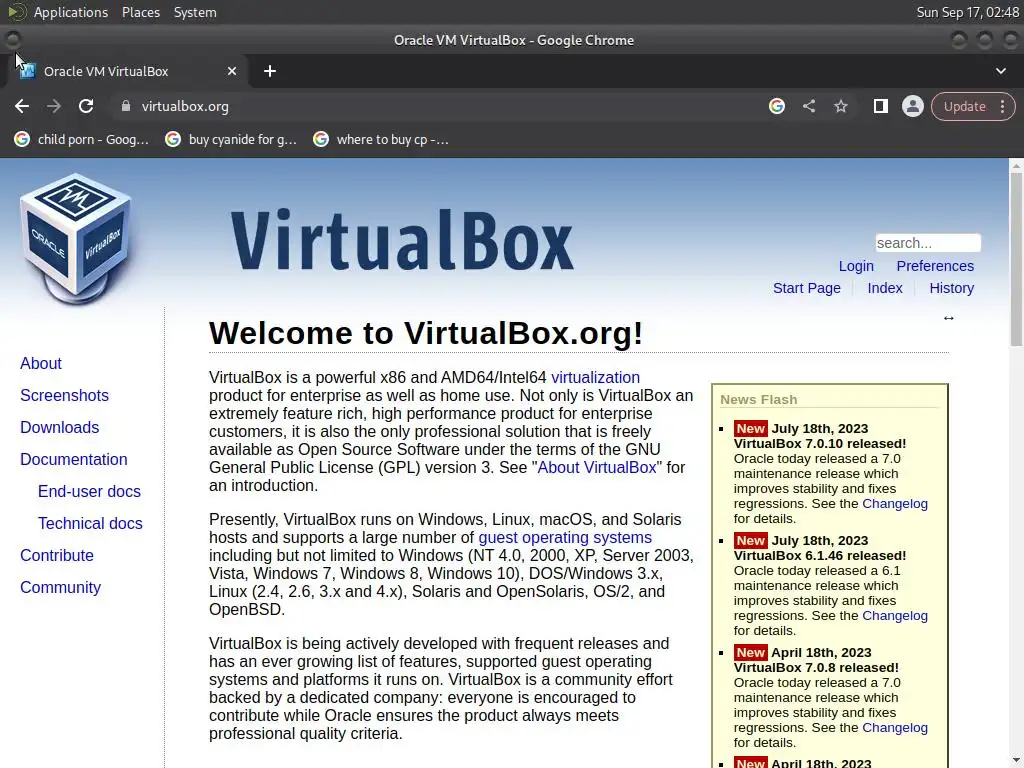The height and width of the screenshot is (768, 1024).
Task: Open About in the sidebar
Action: click(40, 363)
